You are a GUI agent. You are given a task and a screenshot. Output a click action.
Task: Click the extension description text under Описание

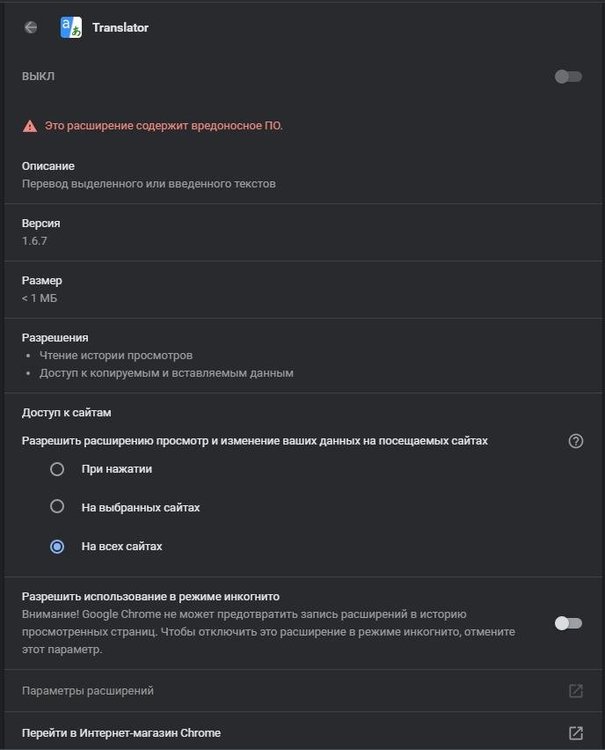[x=149, y=184]
